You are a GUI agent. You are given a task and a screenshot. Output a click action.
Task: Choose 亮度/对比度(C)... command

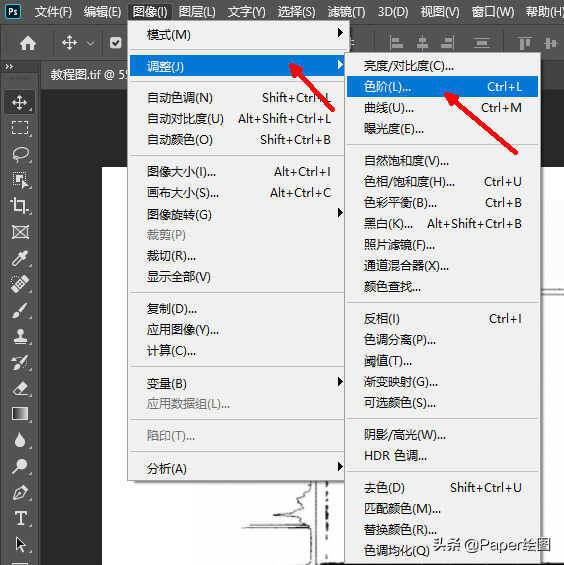(442, 66)
